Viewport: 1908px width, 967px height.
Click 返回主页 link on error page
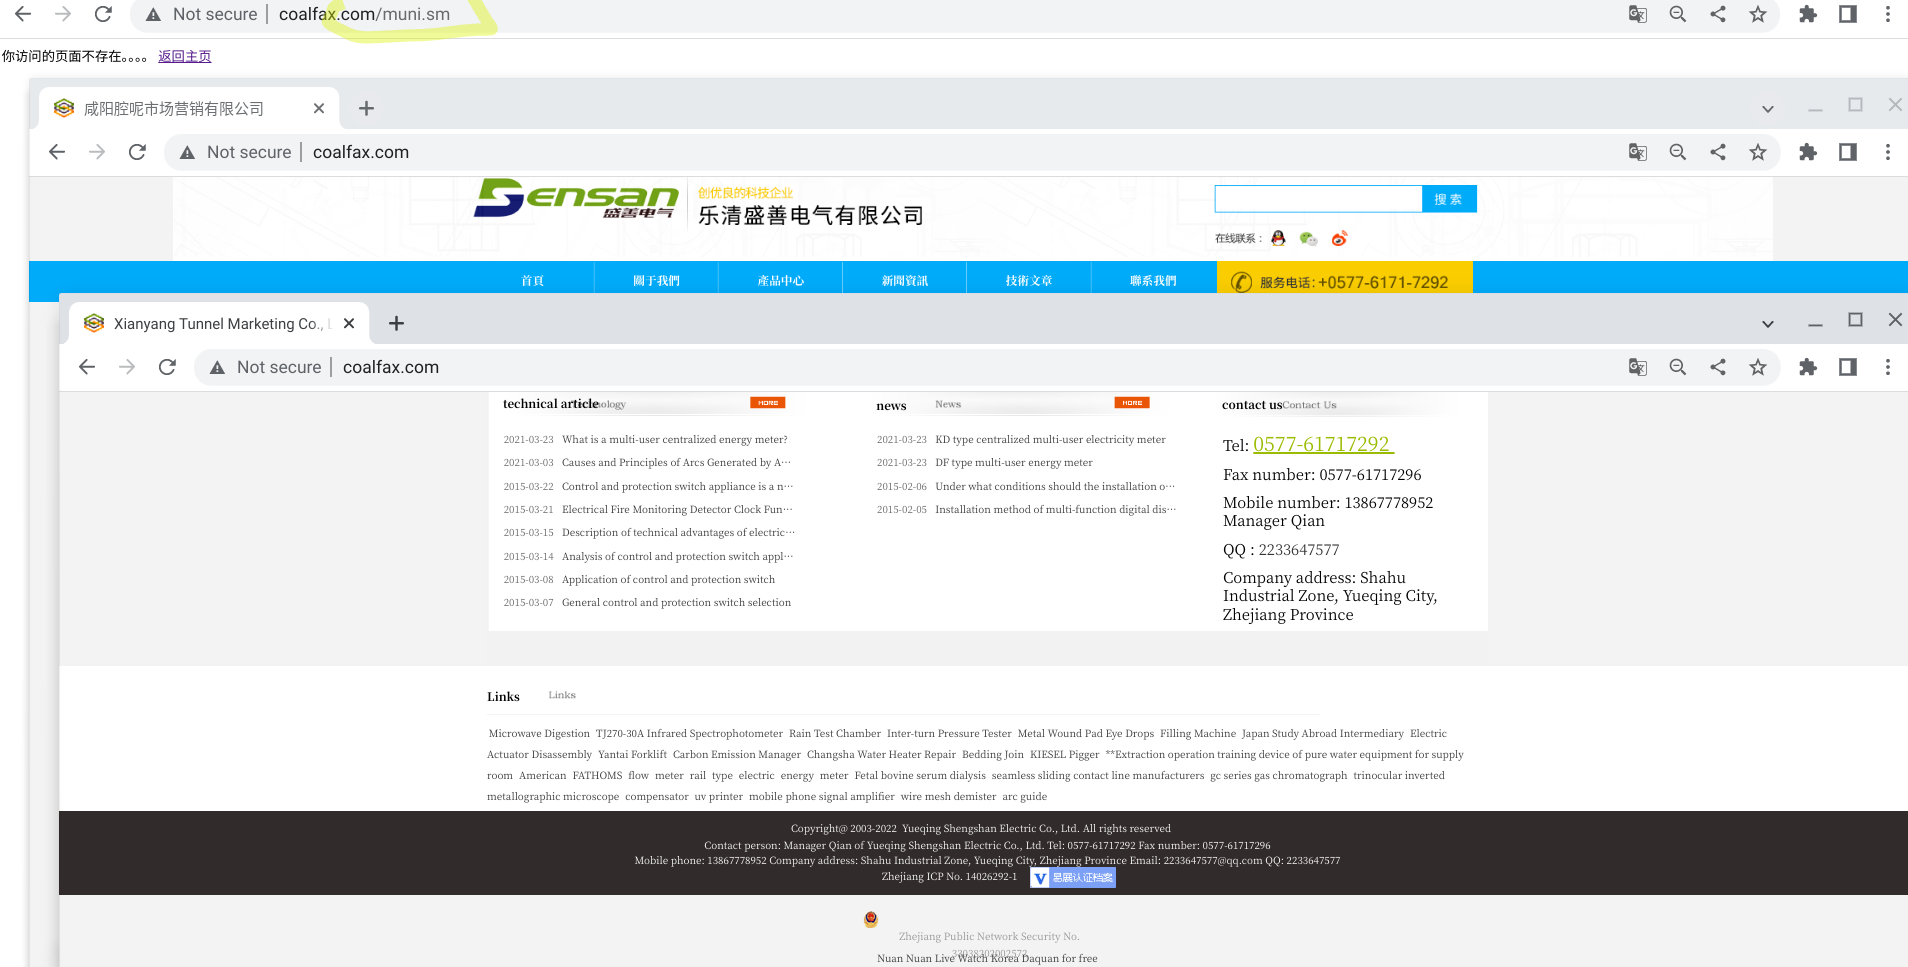(185, 56)
